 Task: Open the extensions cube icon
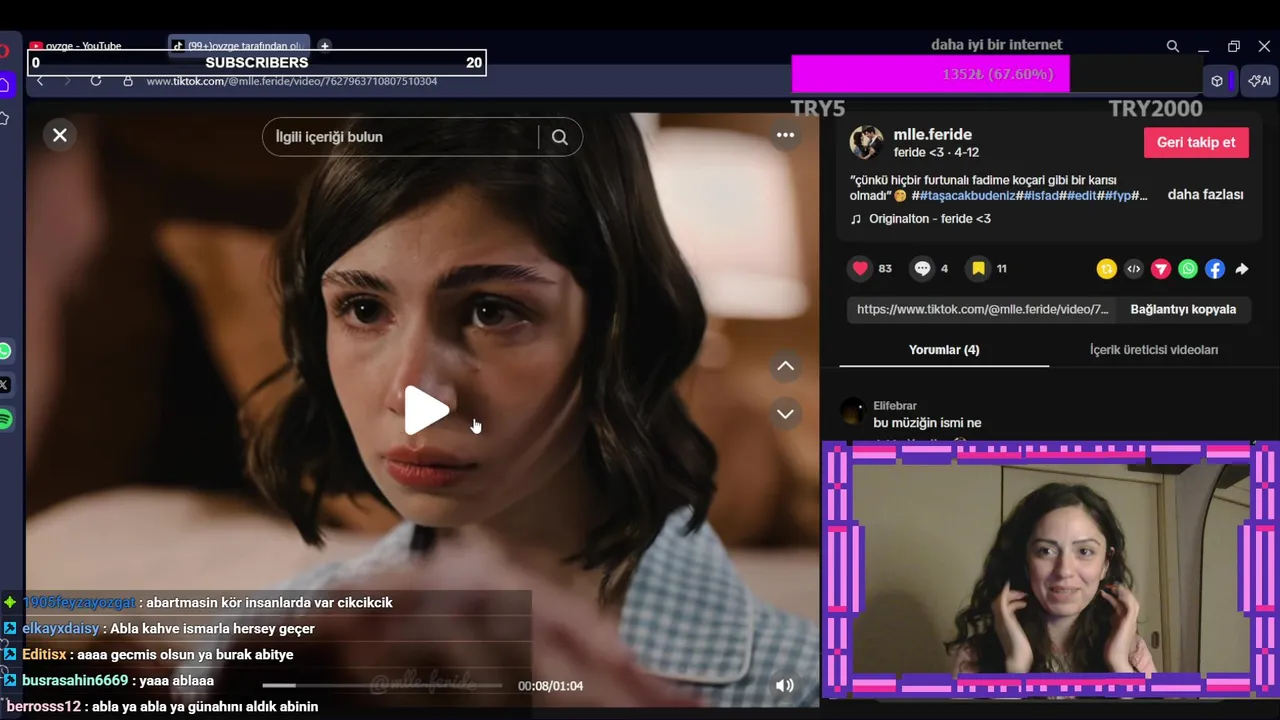[x=1216, y=81]
